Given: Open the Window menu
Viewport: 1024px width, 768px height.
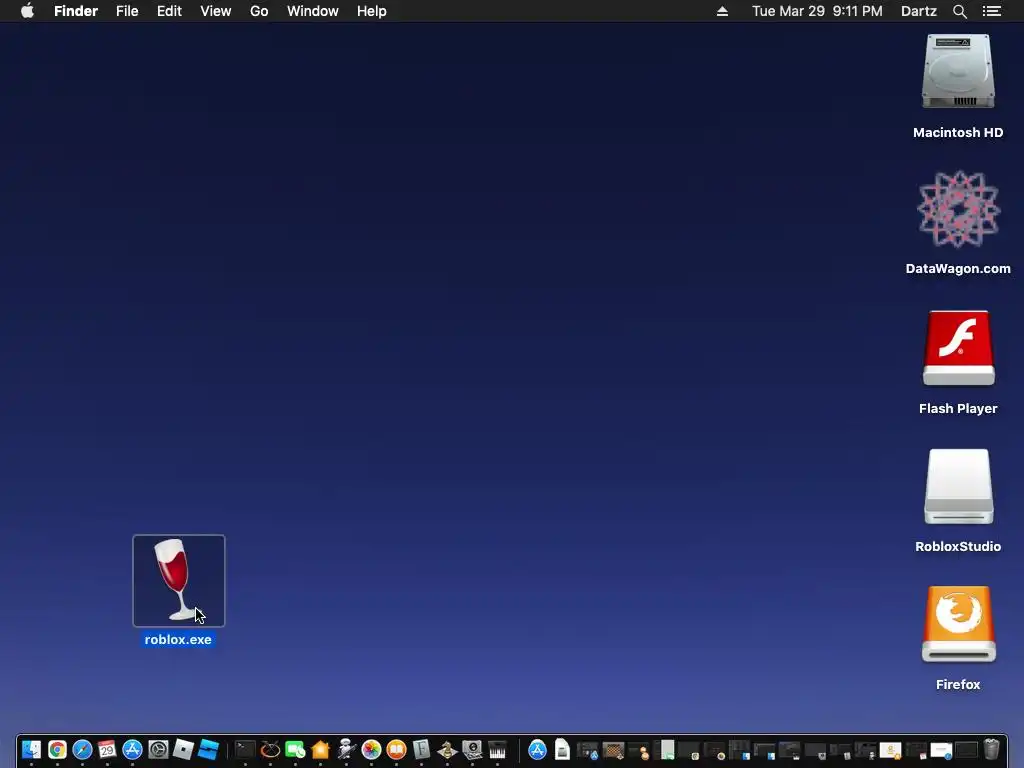Looking at the screenshot, I should pos(312,11).
